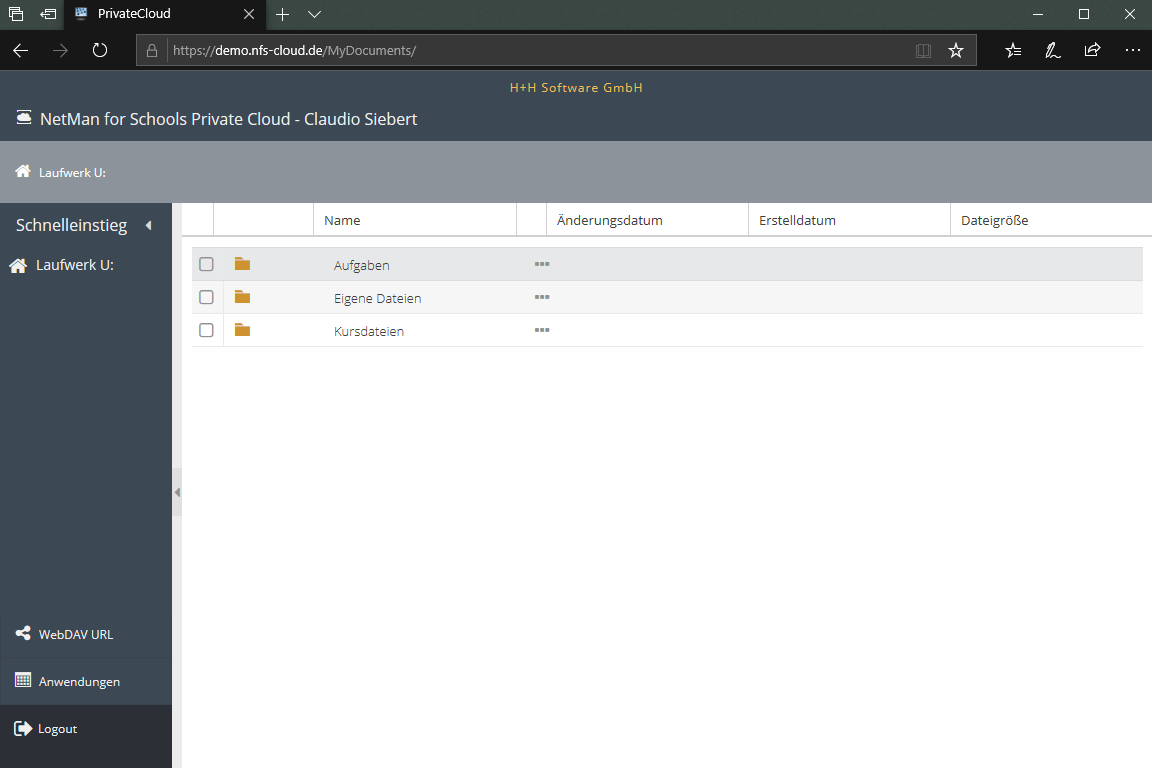Open the Kursdateien folder icon
Image resolution: width=1152 pixels, height=768 pixels.
[242, 330]
